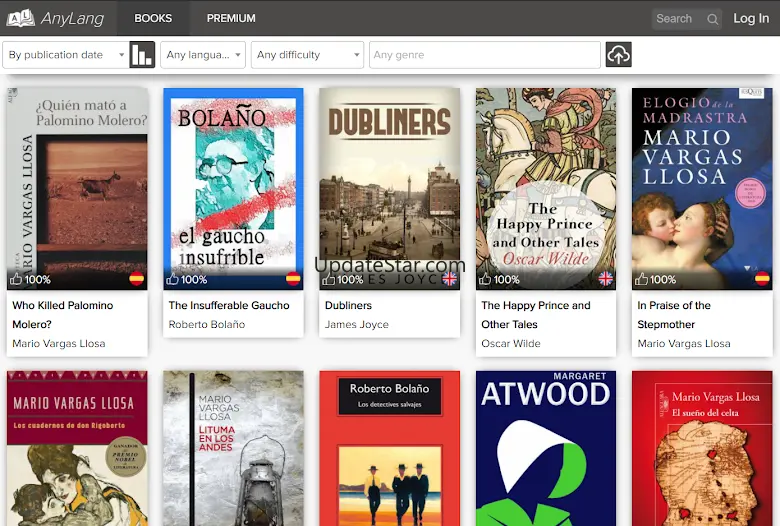Viewport: 780px width, 526px height.
Task: Click the Log In link
Action: tap(751, 18)
